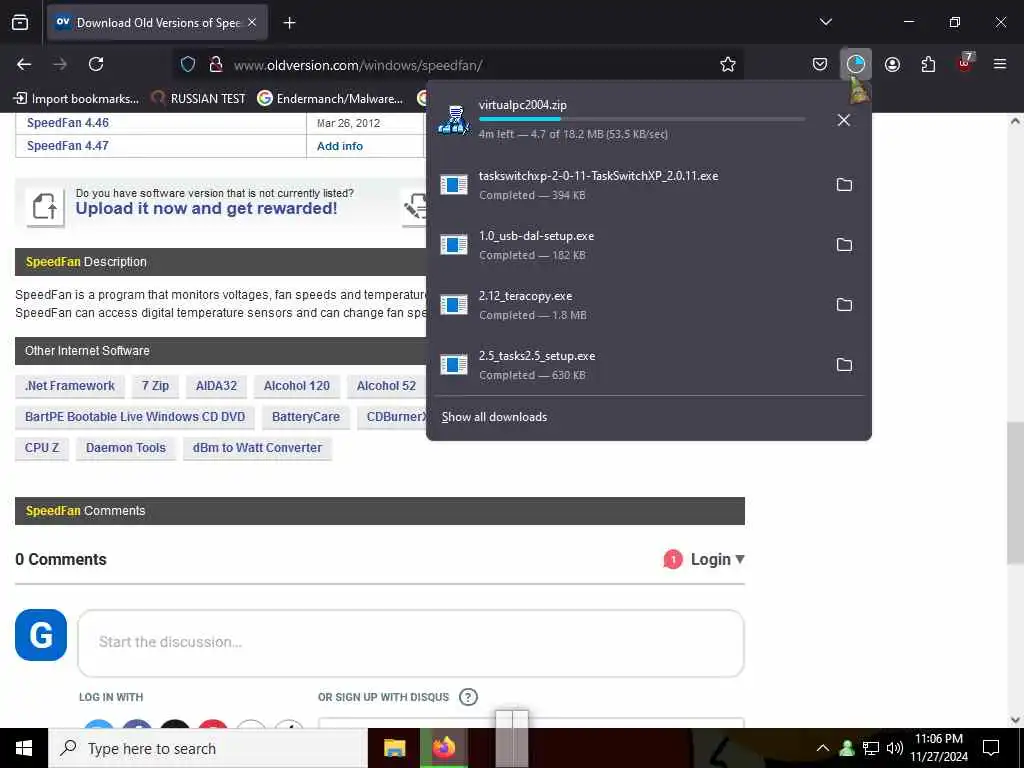Click Firefox icon in taskbar

click(444, 748)
